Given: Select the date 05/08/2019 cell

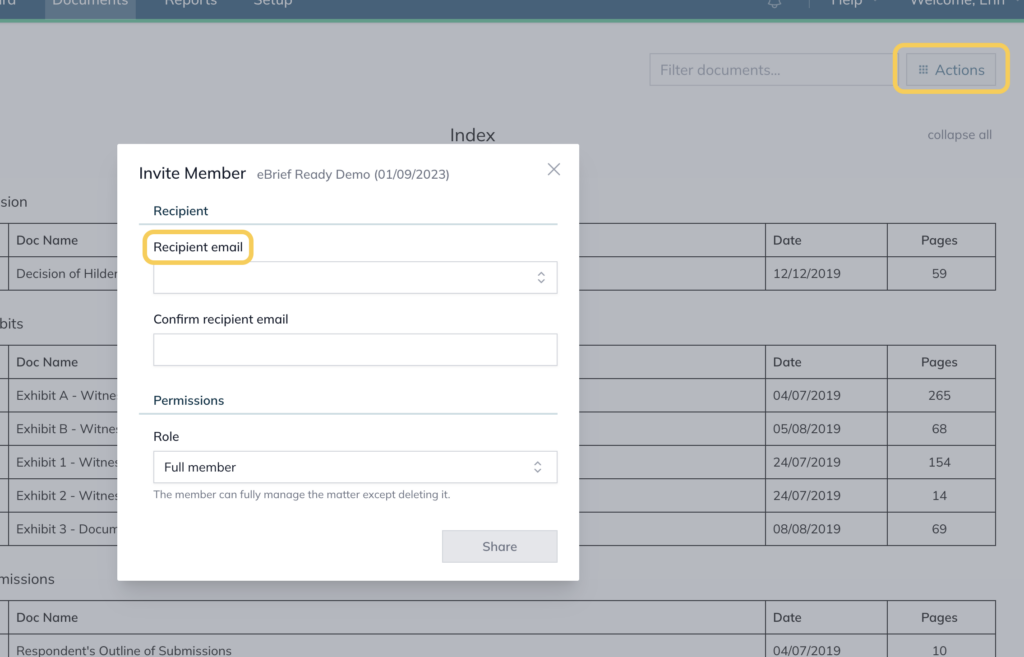Looking at the screenshot, I should point(826,428).
